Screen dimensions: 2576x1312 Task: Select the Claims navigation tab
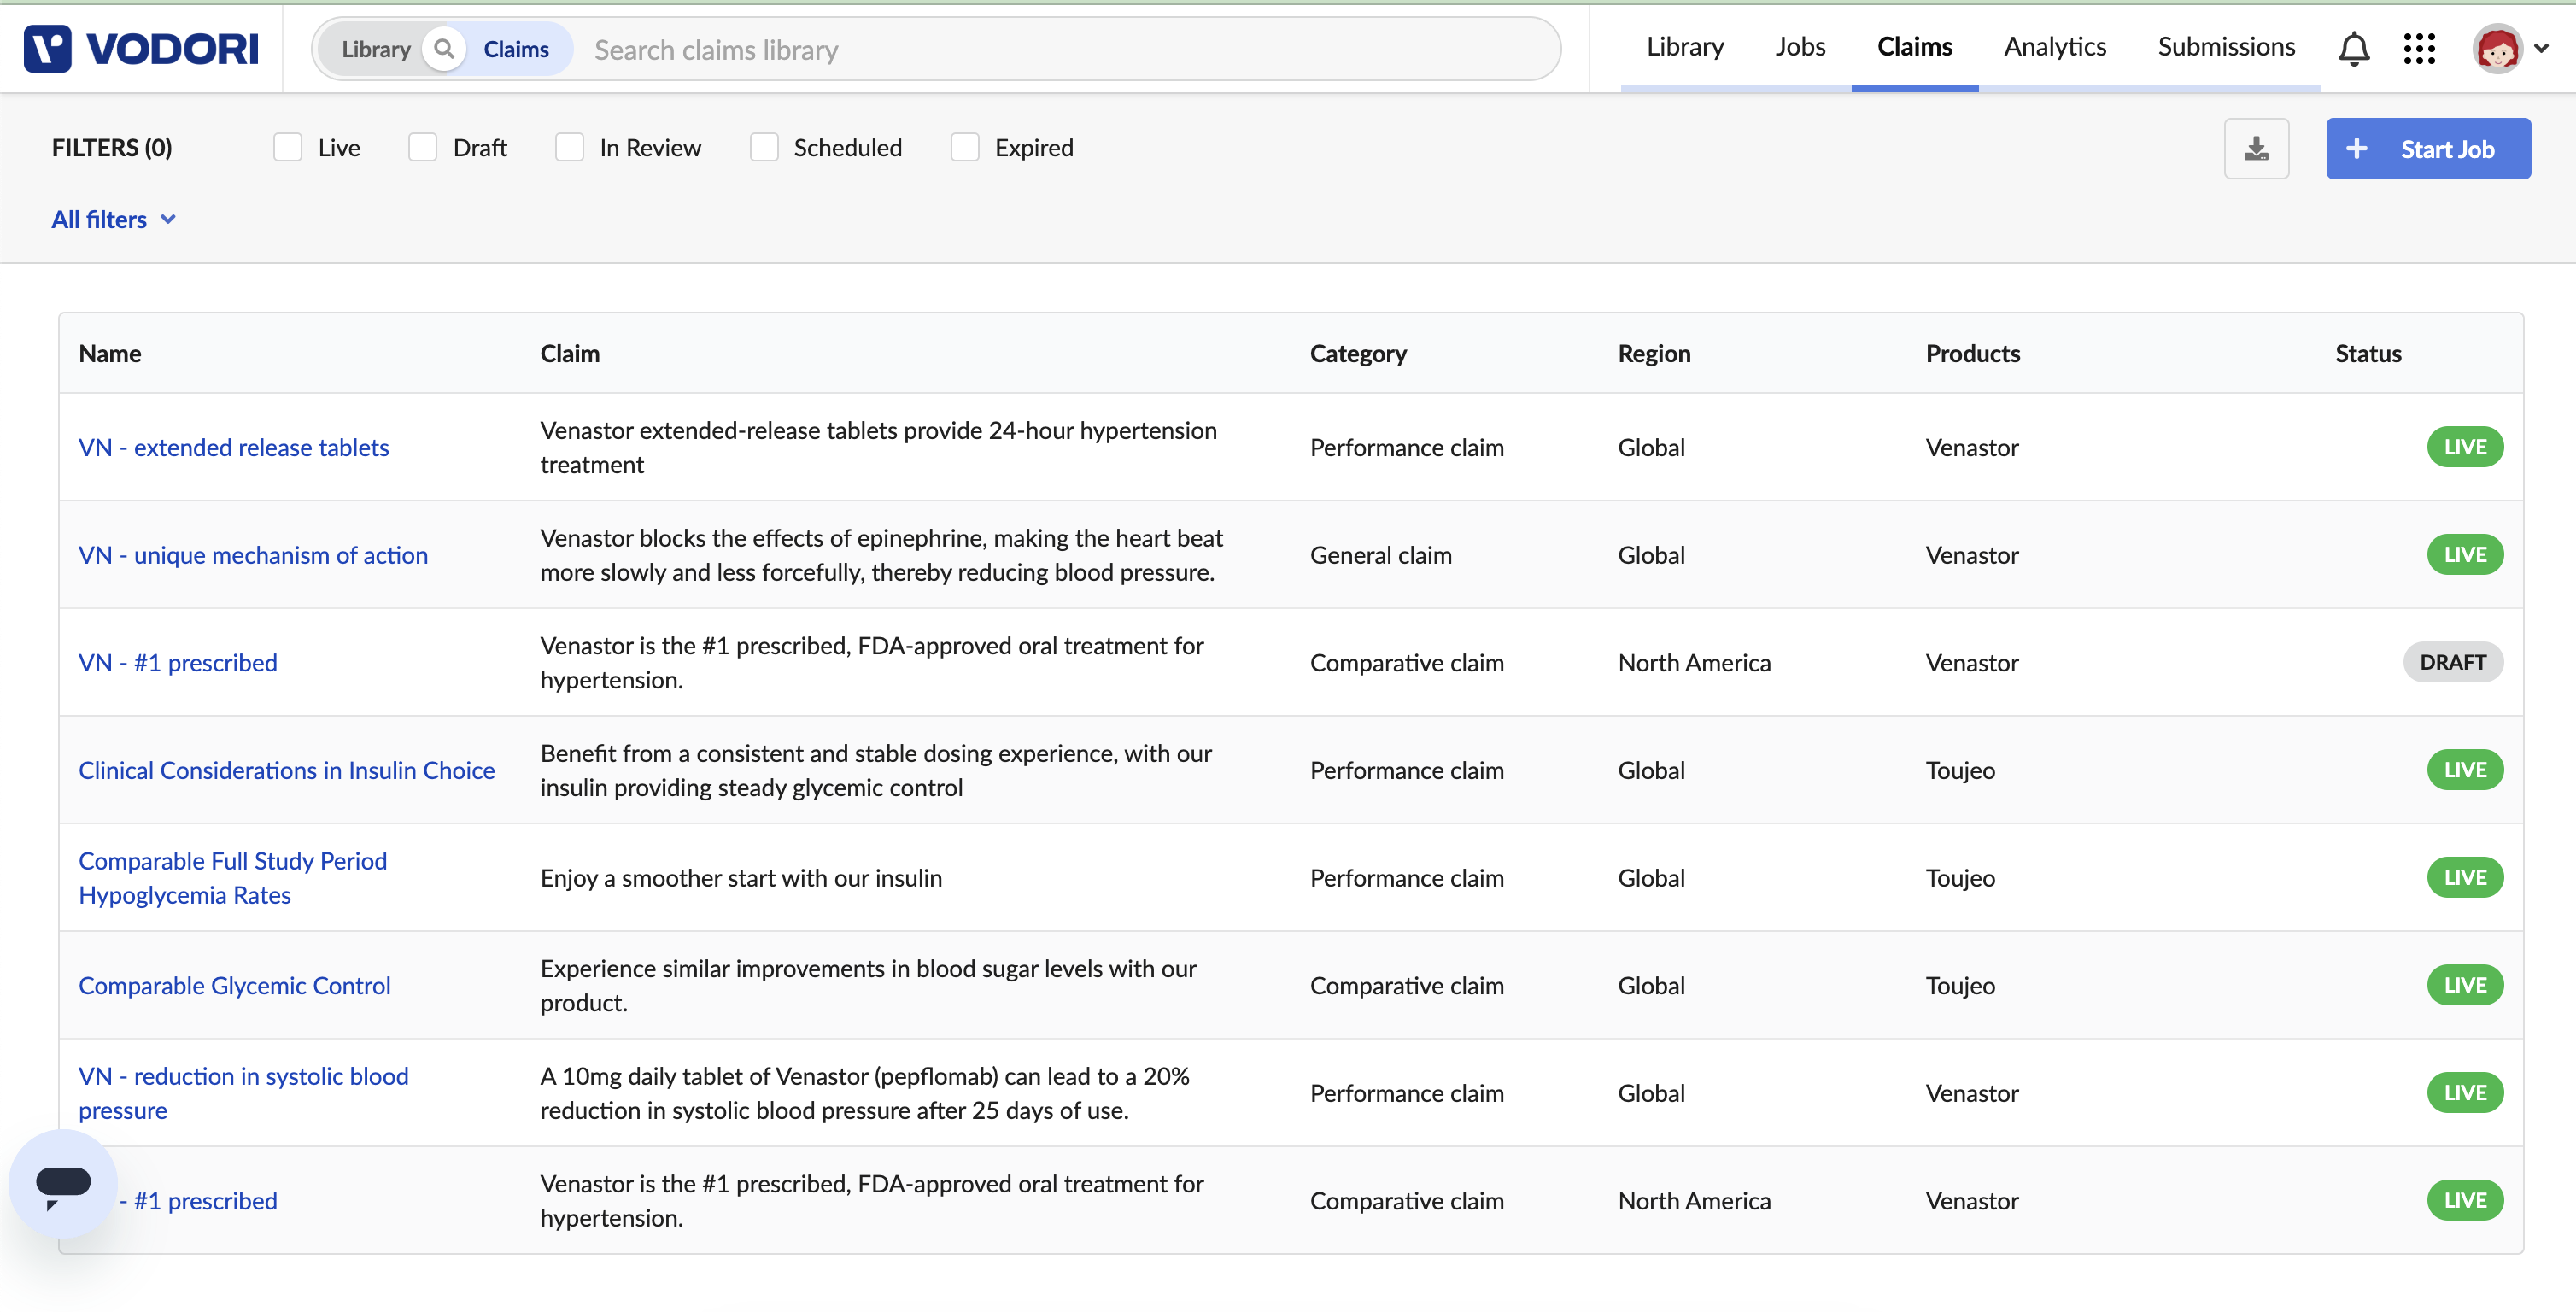(1914, 47)
